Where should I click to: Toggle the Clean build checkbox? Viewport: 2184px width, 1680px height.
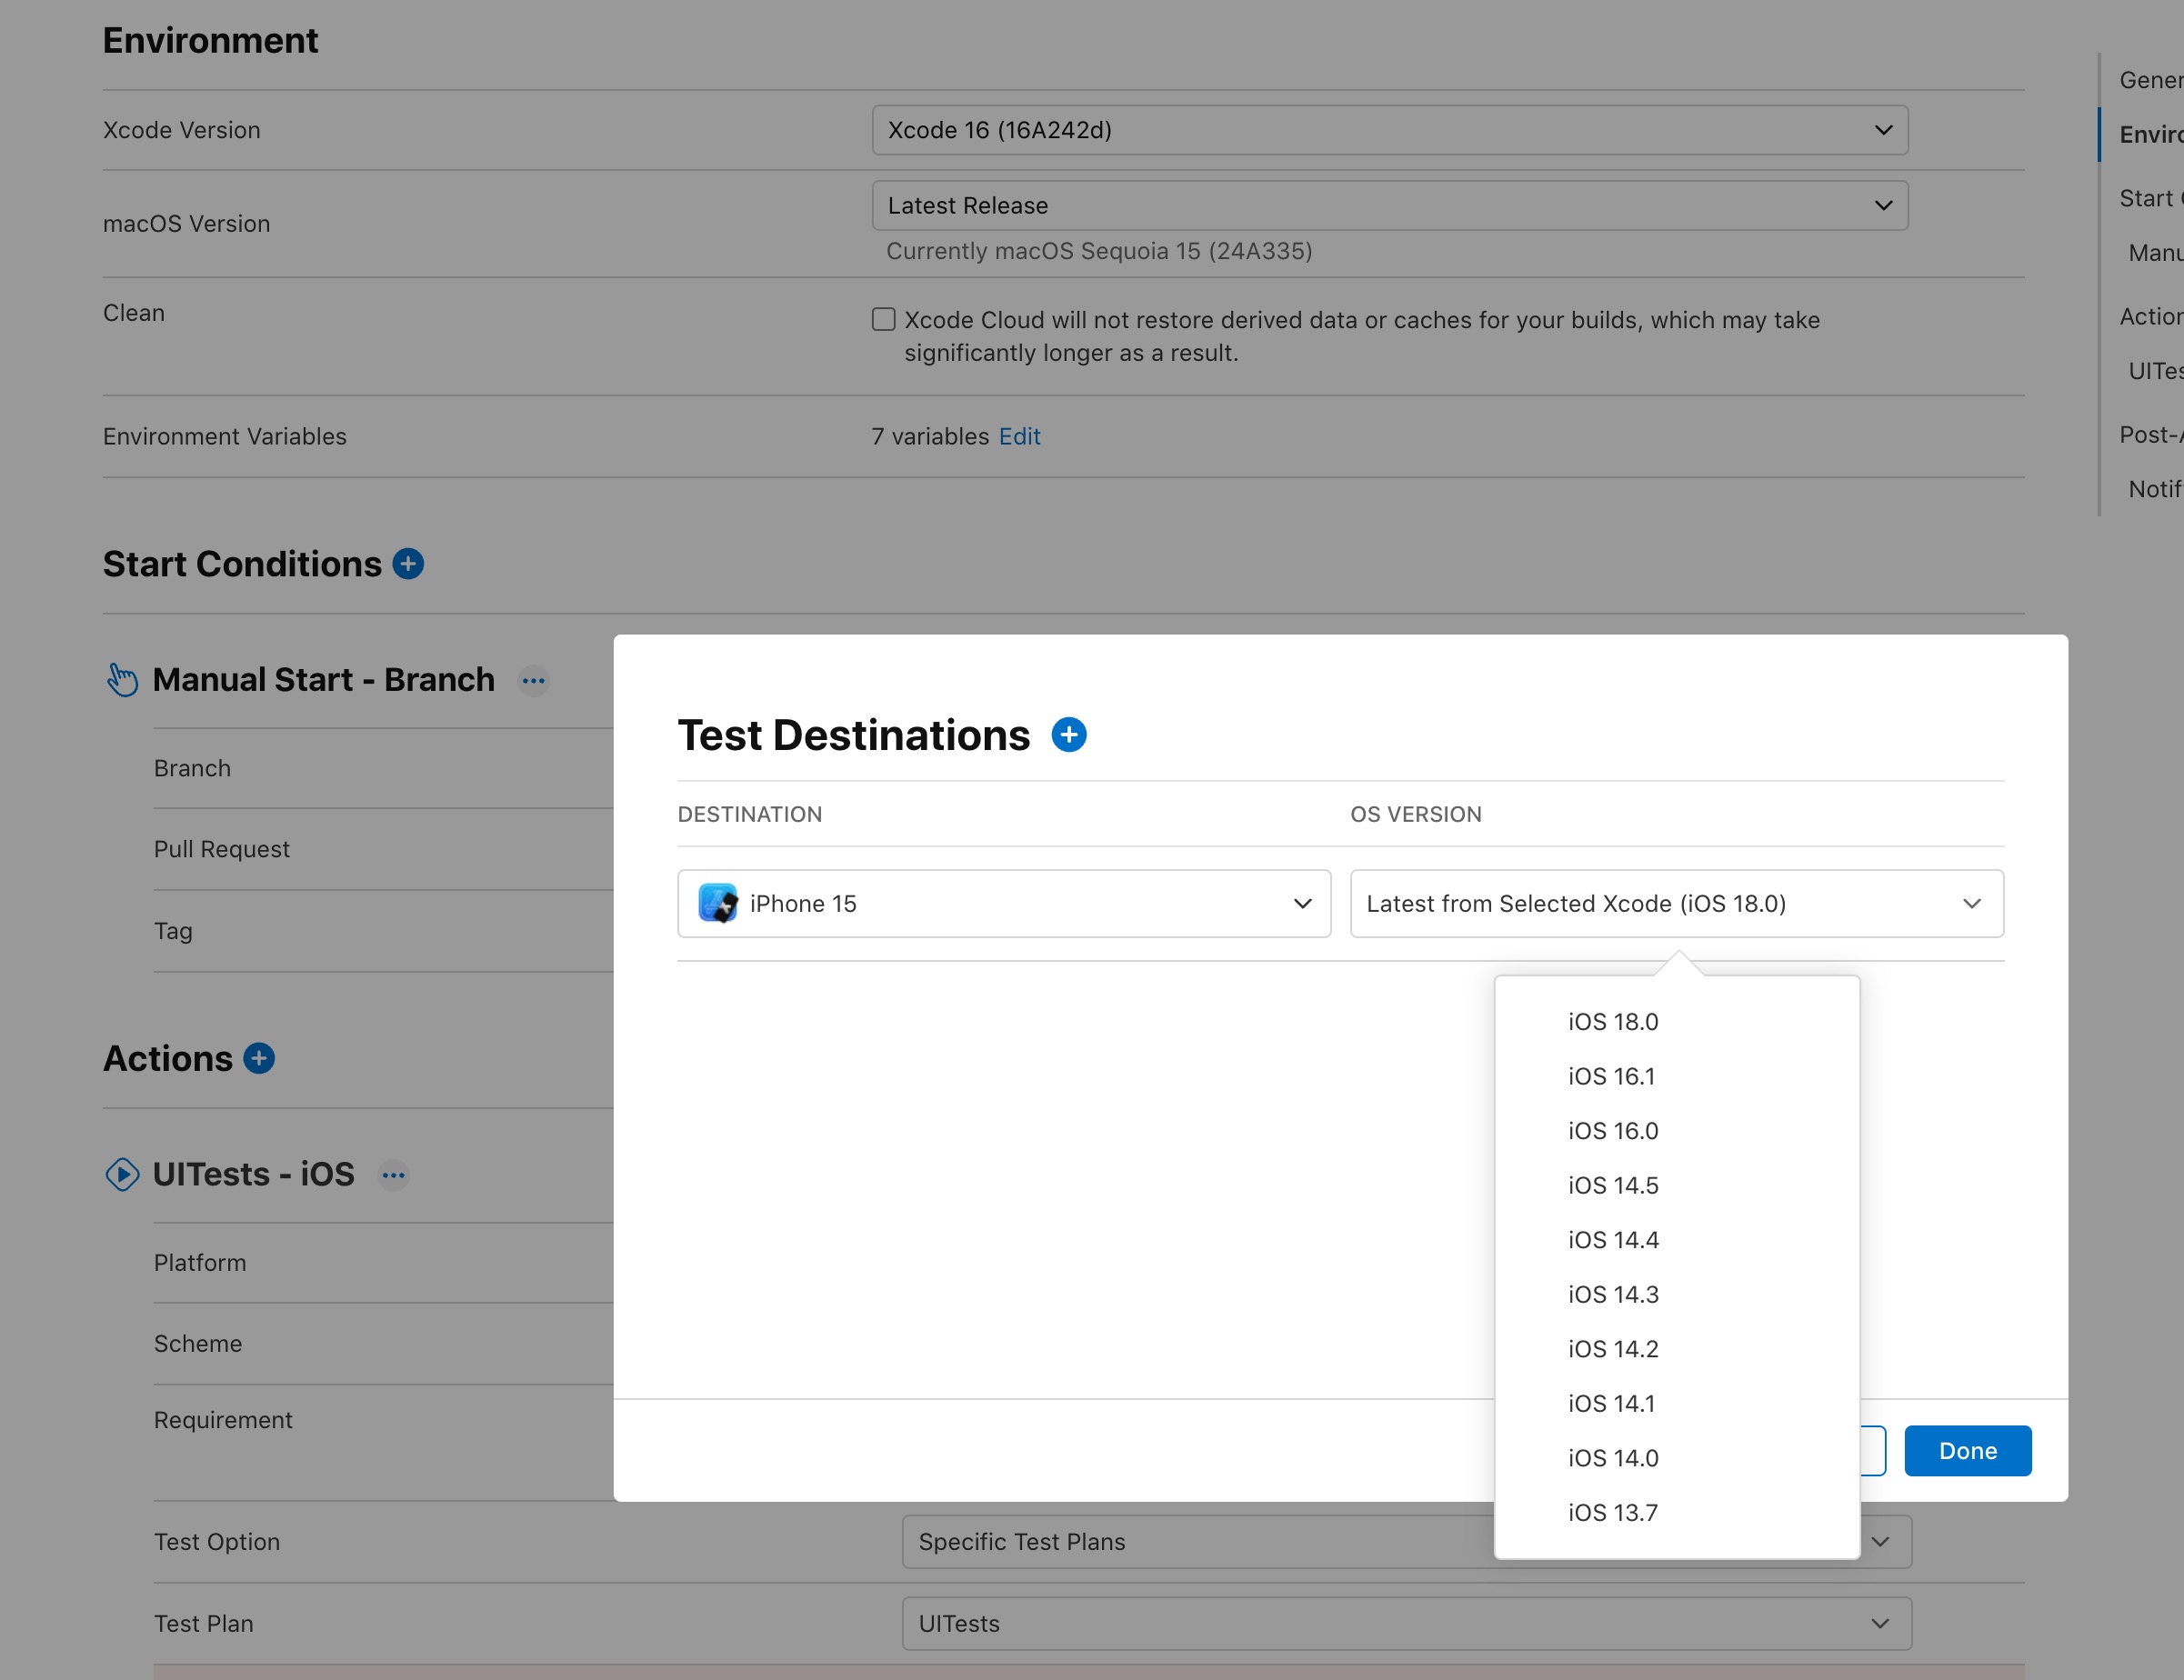point(883,319)
